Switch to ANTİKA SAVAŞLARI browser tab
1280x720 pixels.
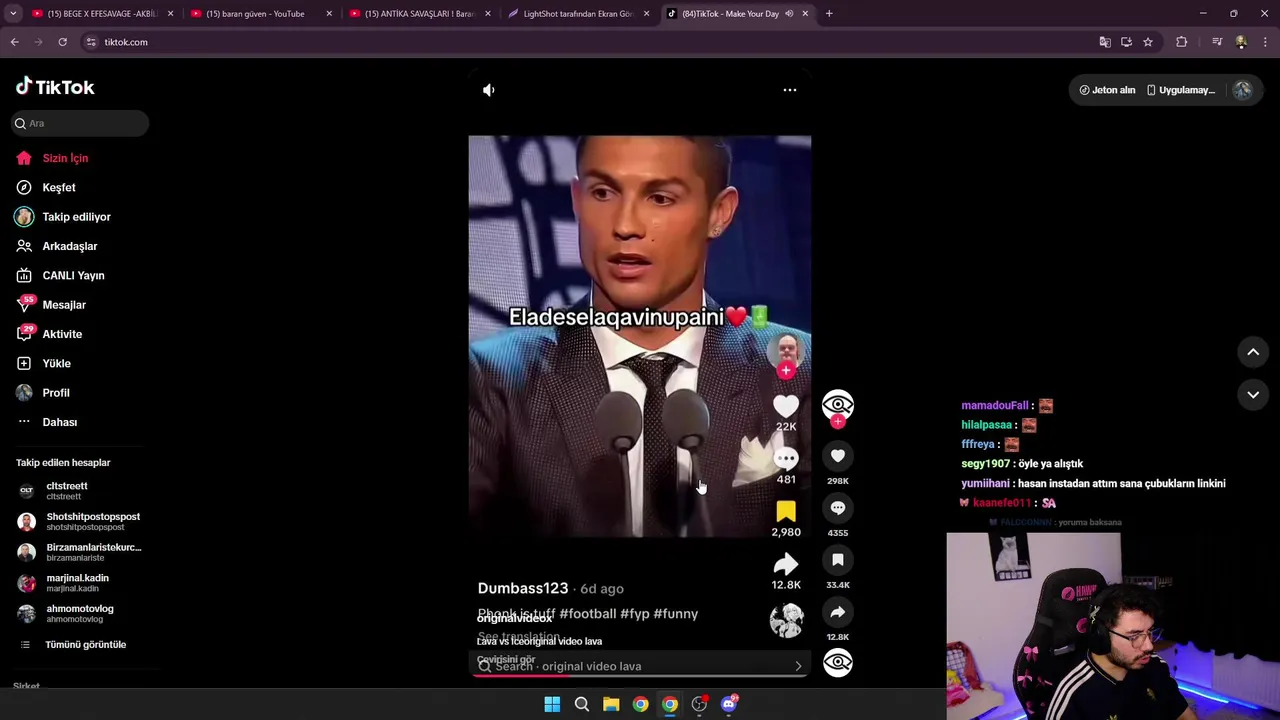(420, 14)
